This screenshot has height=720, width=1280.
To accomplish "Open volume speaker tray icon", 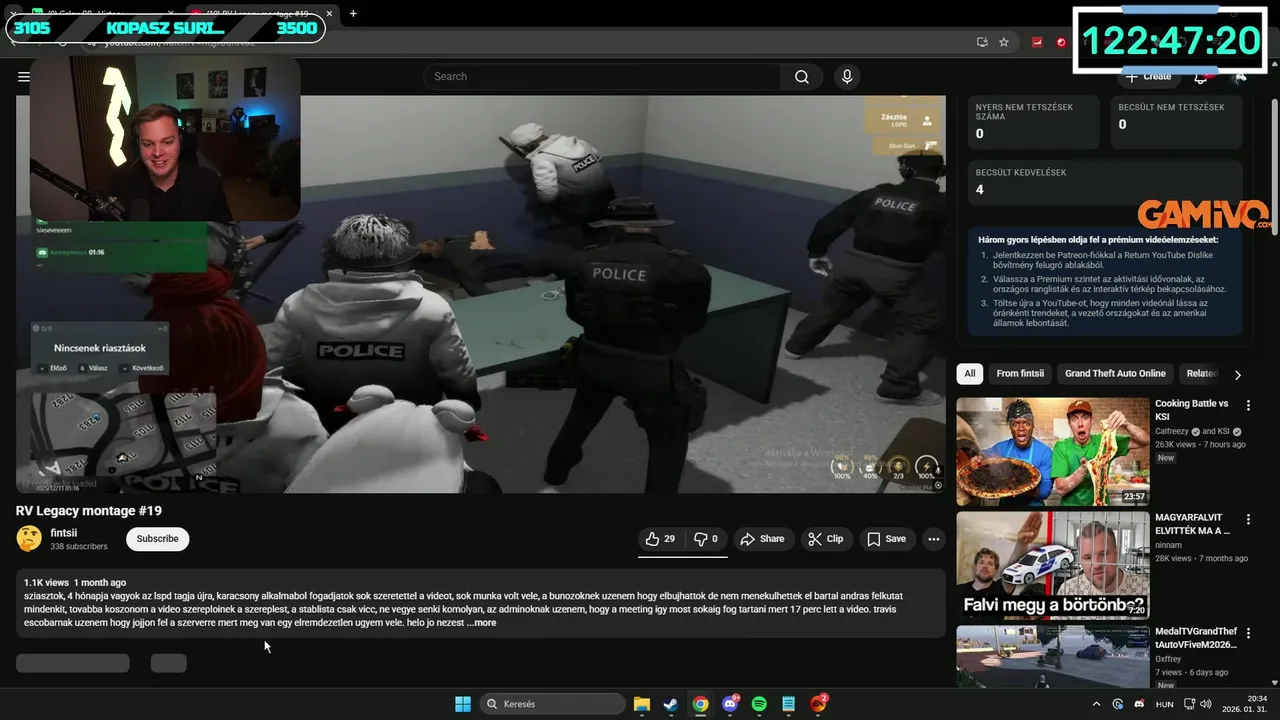I will [1206, 704].
